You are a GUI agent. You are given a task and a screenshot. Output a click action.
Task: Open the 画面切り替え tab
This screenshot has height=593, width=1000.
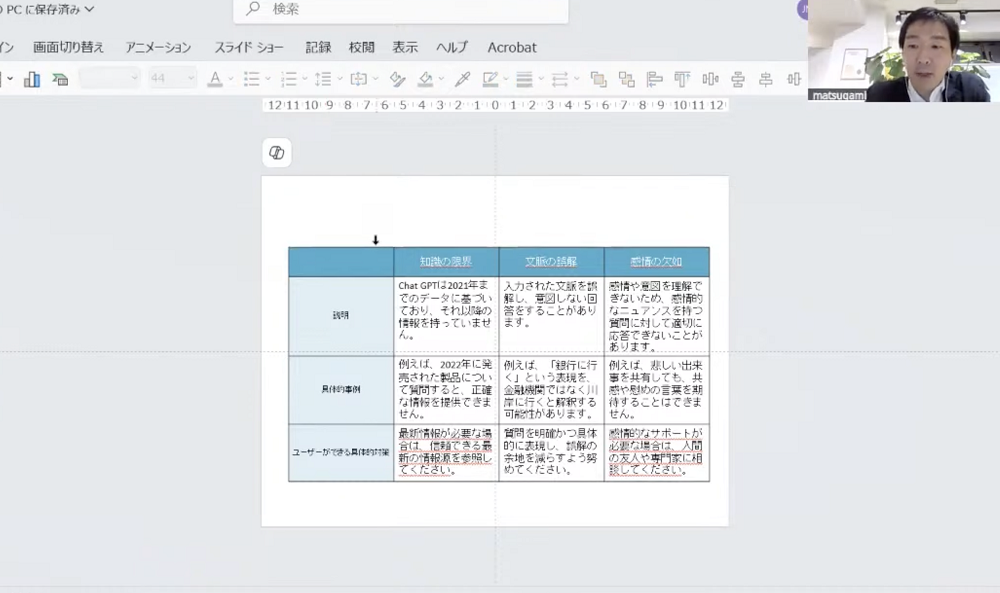point(68,47)
